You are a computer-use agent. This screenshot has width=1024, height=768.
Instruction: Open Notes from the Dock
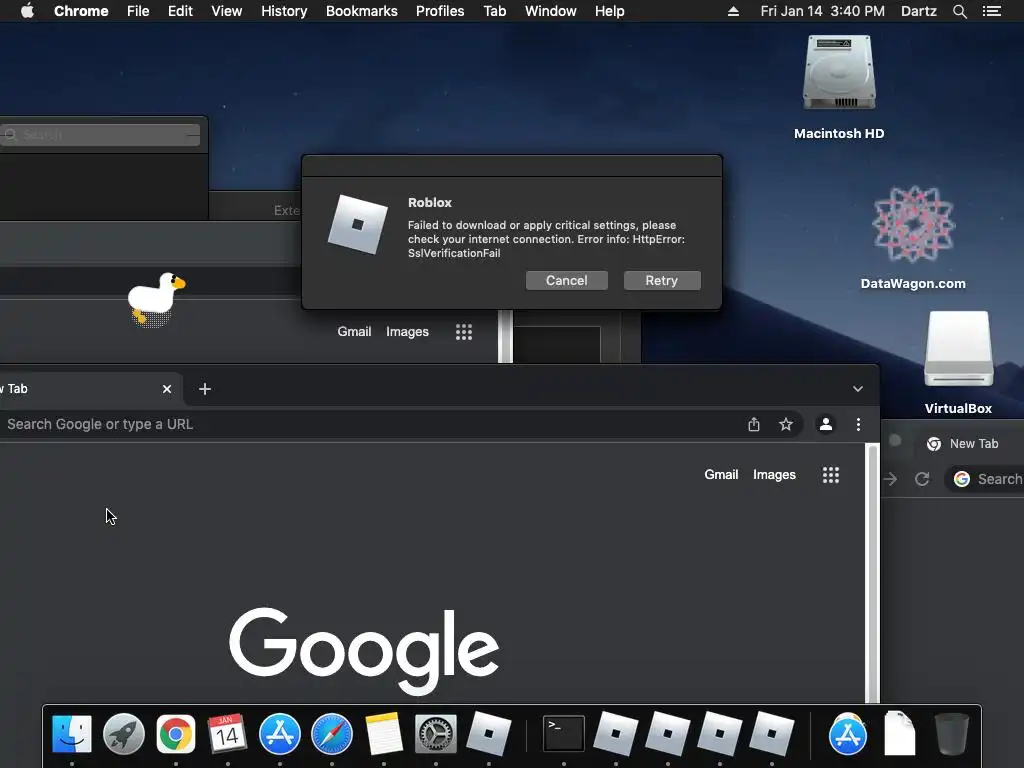coord(384,734)
